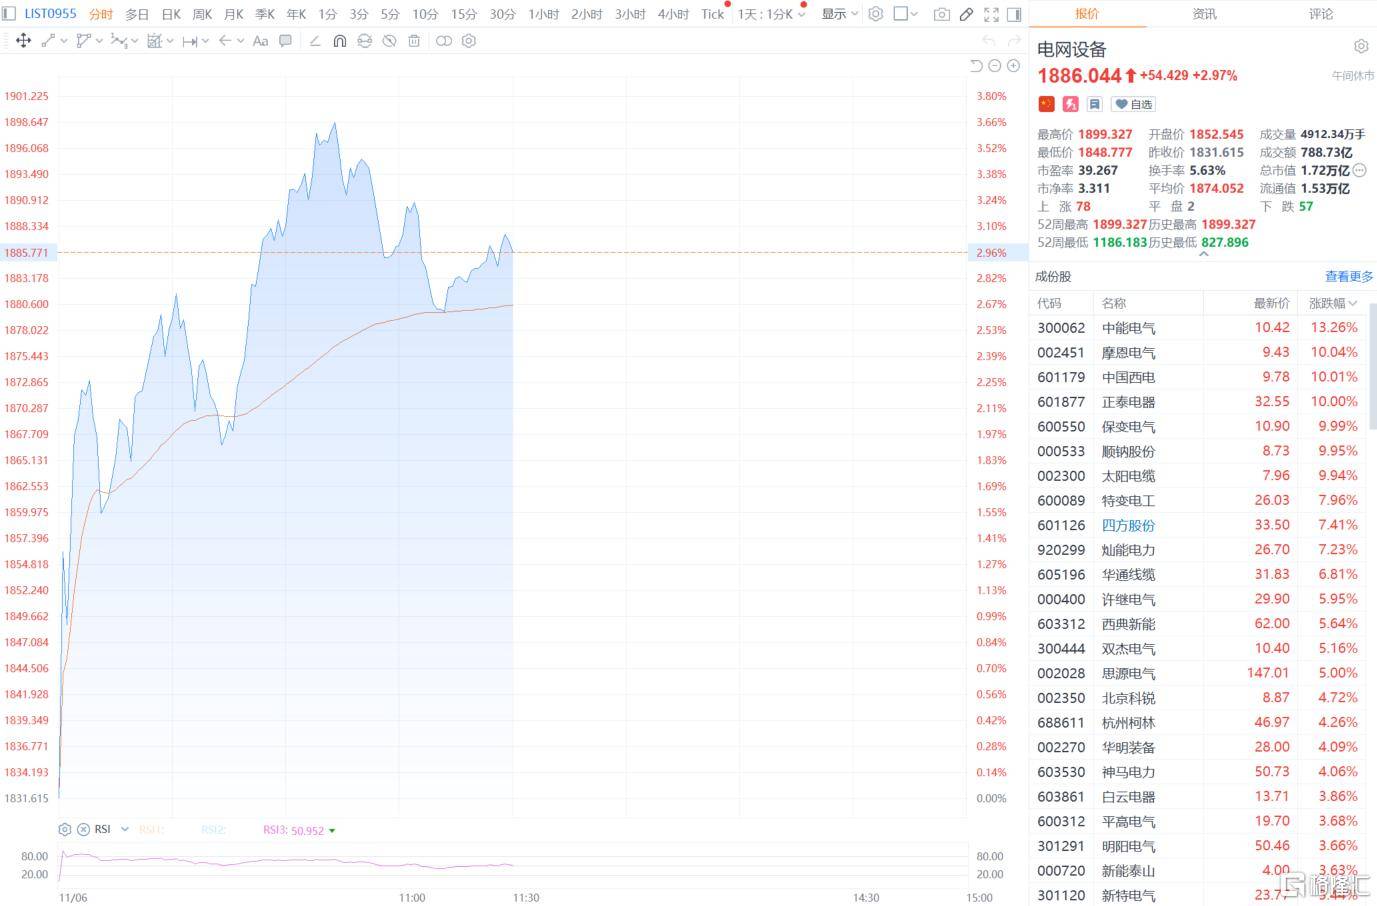Open drawing tools settings gear
The height and width of the screenshot is (906, 1377).
tap(469, 41)
